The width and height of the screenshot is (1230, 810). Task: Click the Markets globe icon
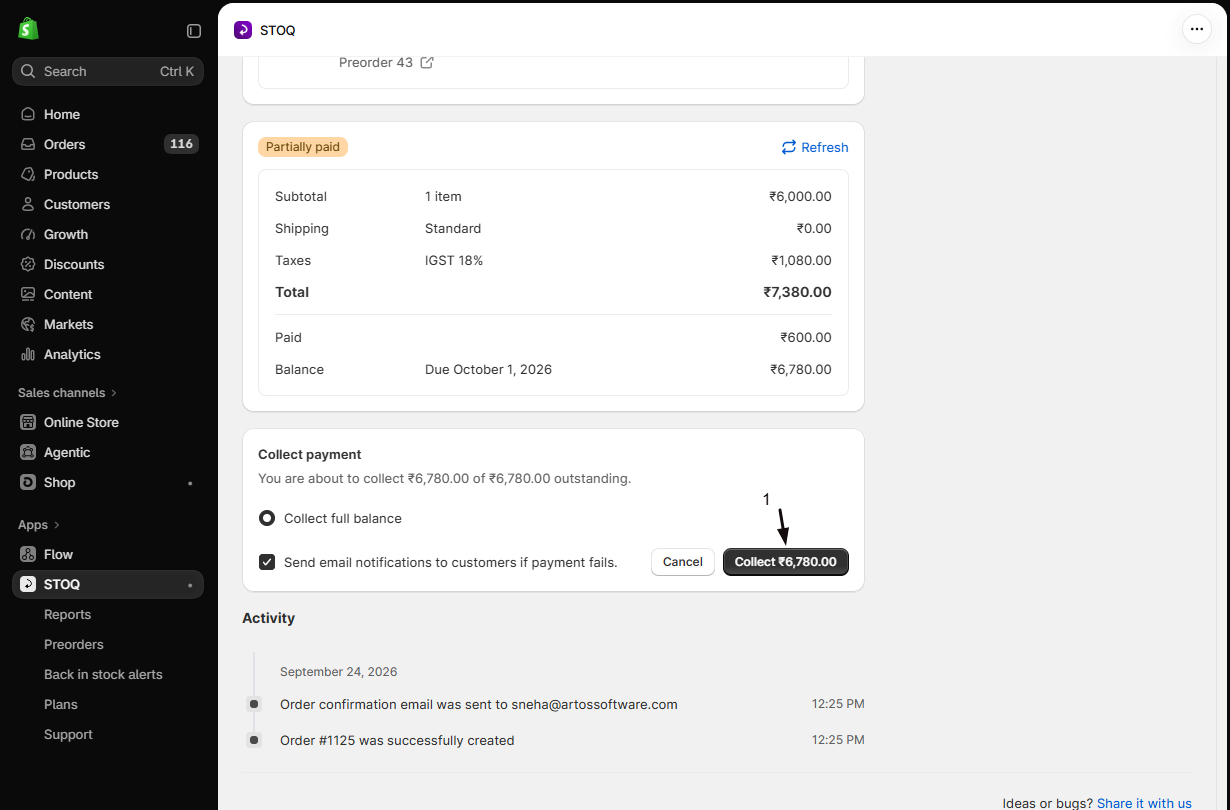28,324
